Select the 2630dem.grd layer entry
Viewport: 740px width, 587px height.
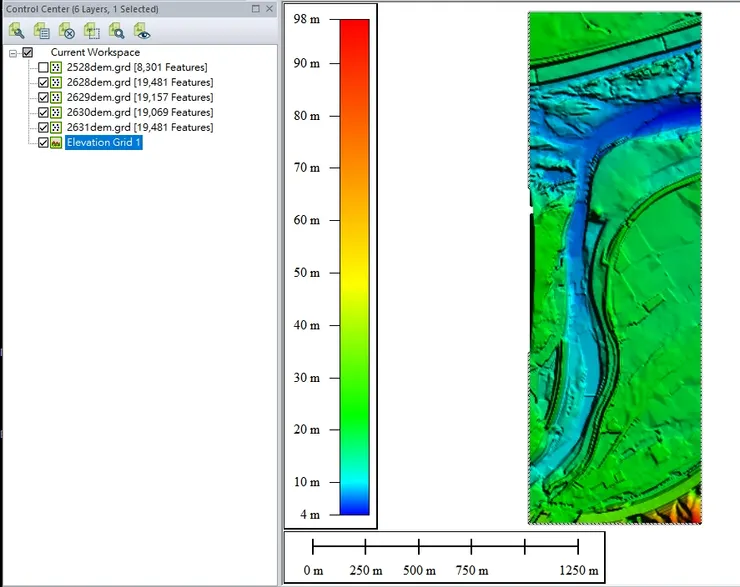pyautogui.click(x=139, y=113)
